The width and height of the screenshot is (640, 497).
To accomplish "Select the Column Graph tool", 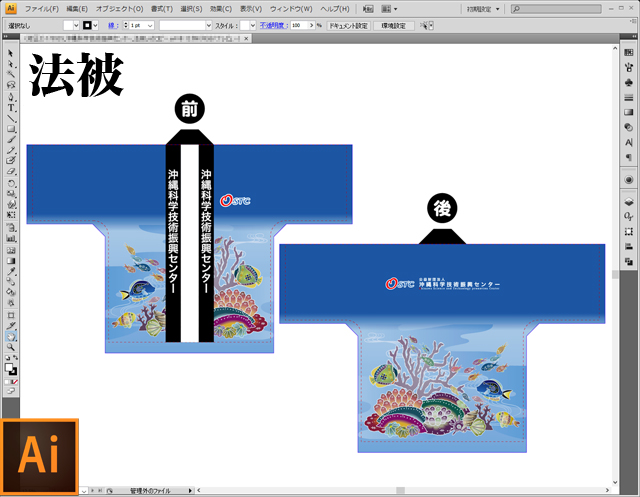I will [x=11, y=238].
